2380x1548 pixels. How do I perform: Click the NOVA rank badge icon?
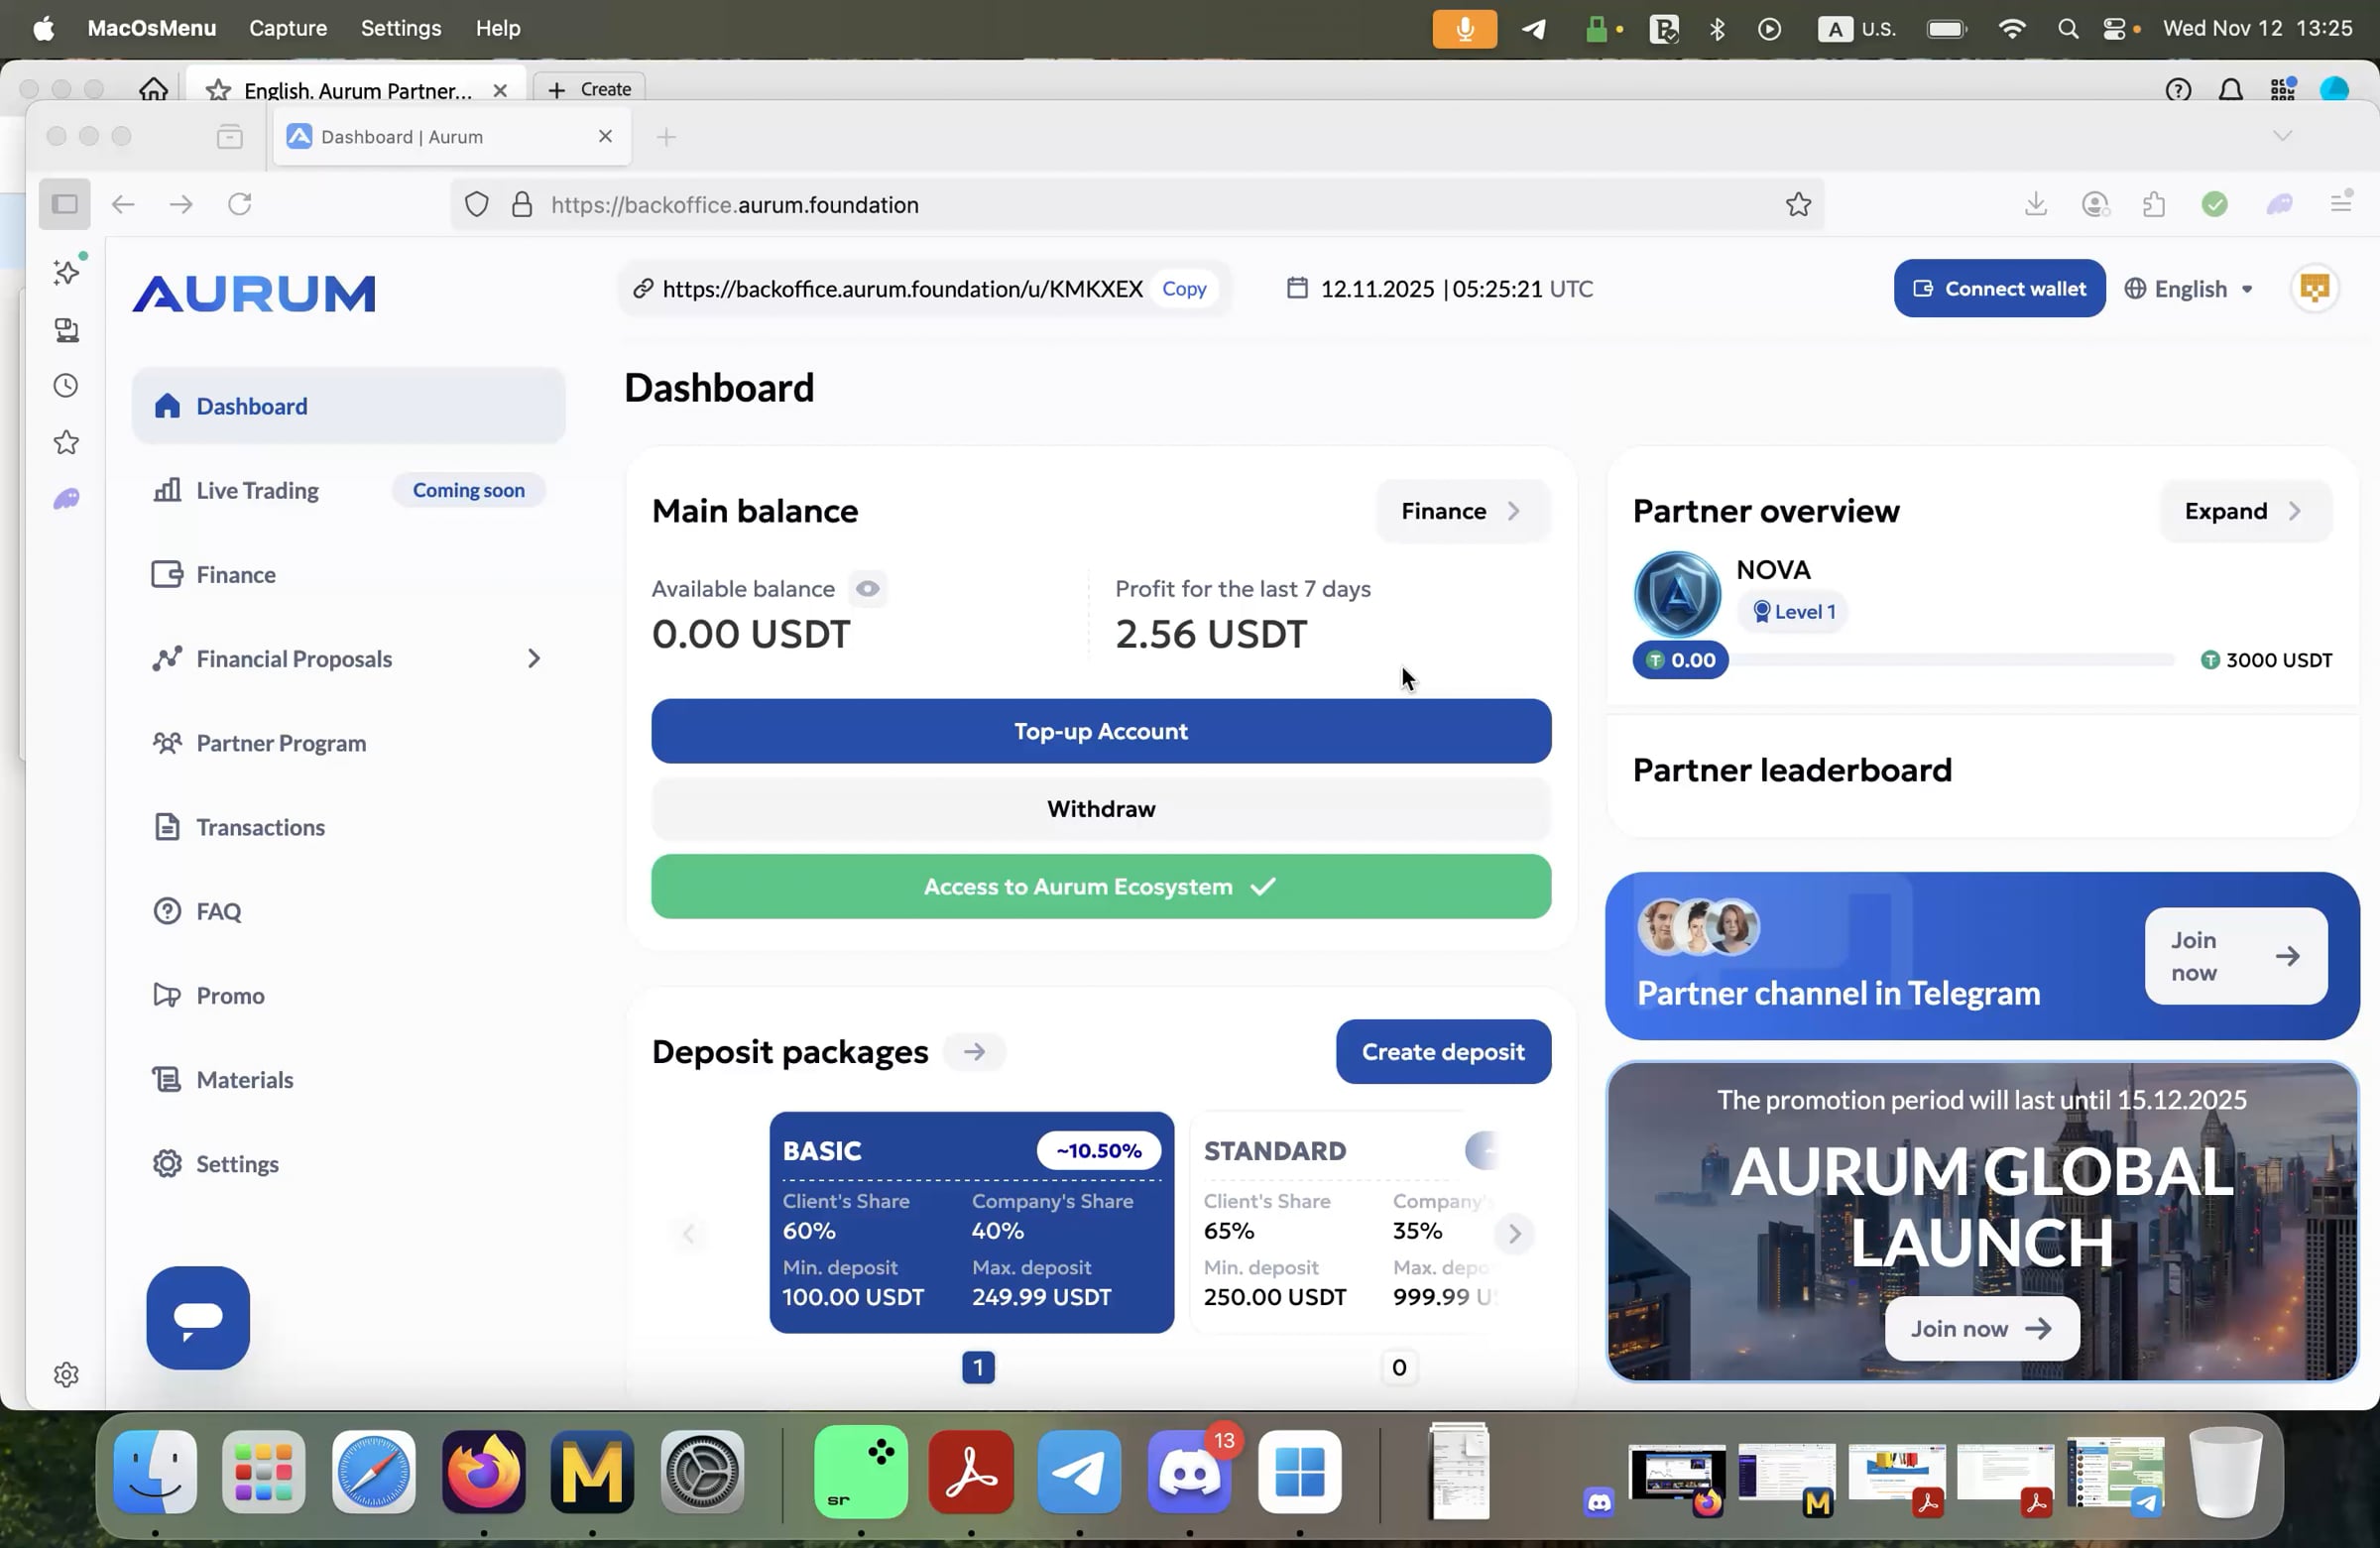tap(1677, 594)
